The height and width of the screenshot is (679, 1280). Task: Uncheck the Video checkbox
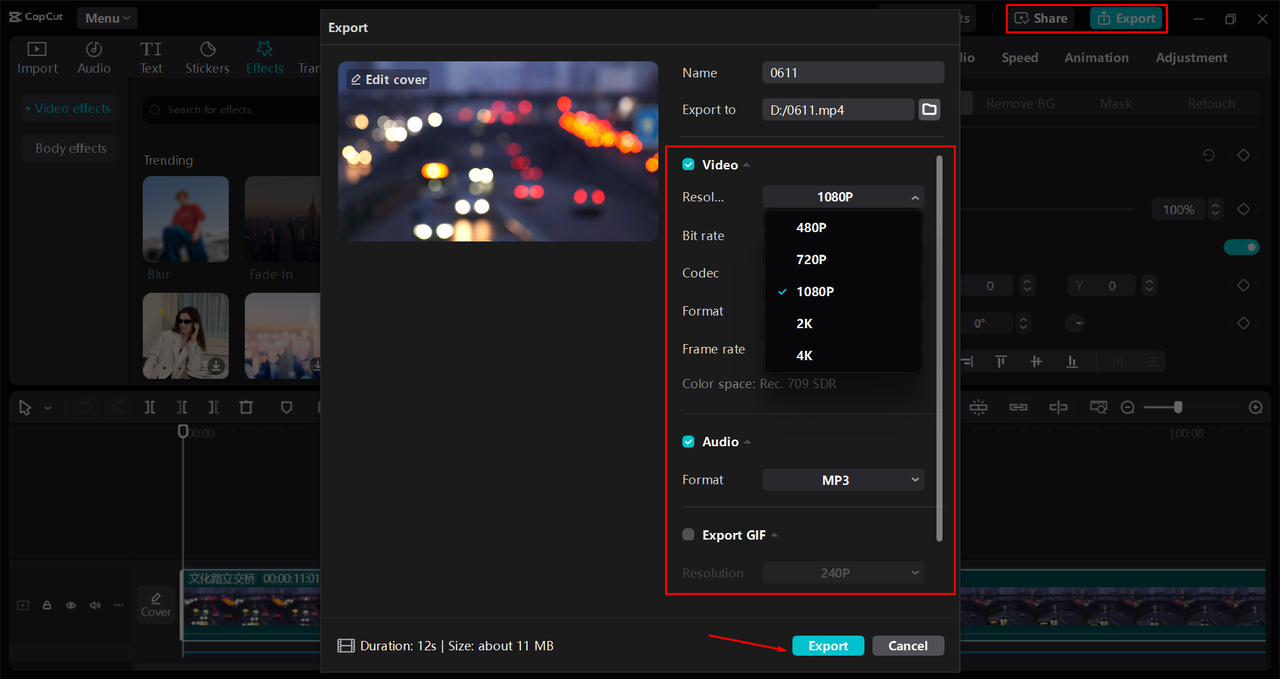click(x=688, y=164)
